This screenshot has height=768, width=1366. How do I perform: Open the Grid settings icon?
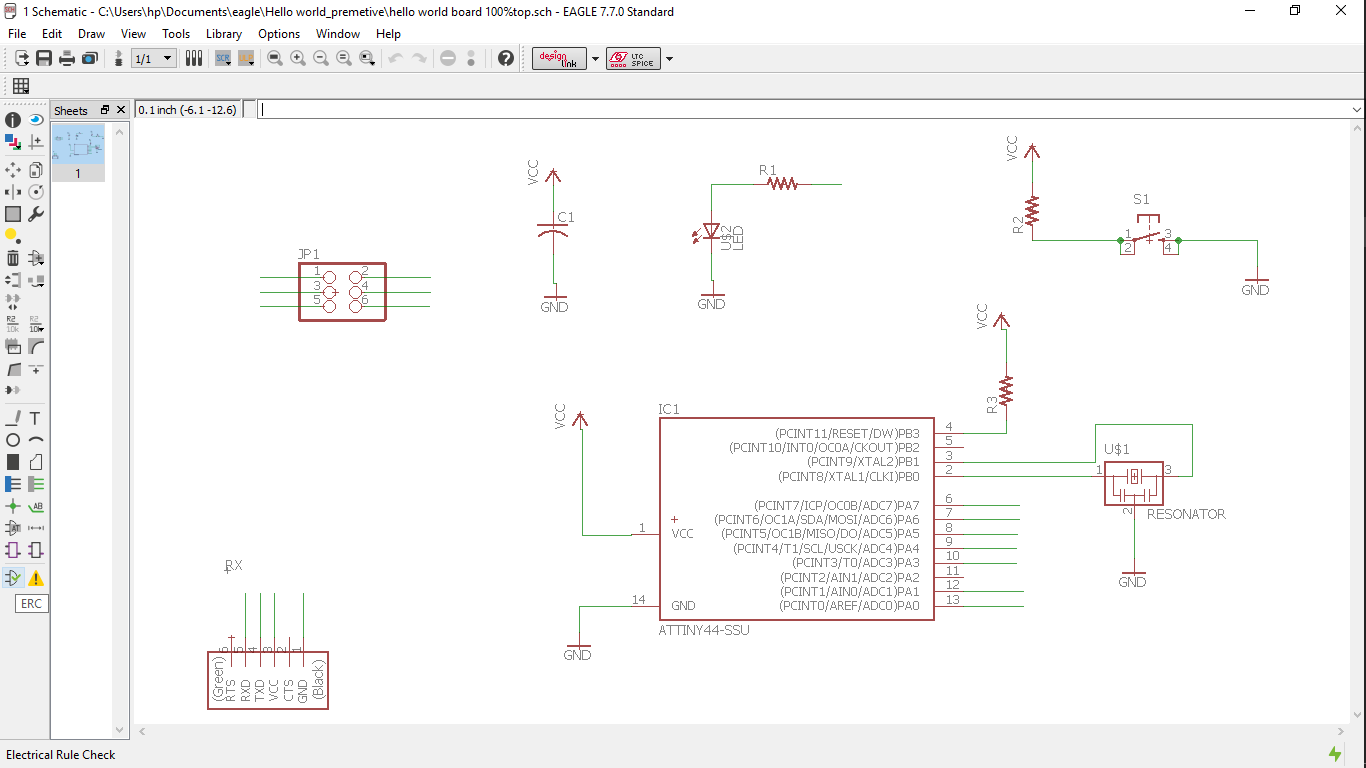tap(21, 86)
